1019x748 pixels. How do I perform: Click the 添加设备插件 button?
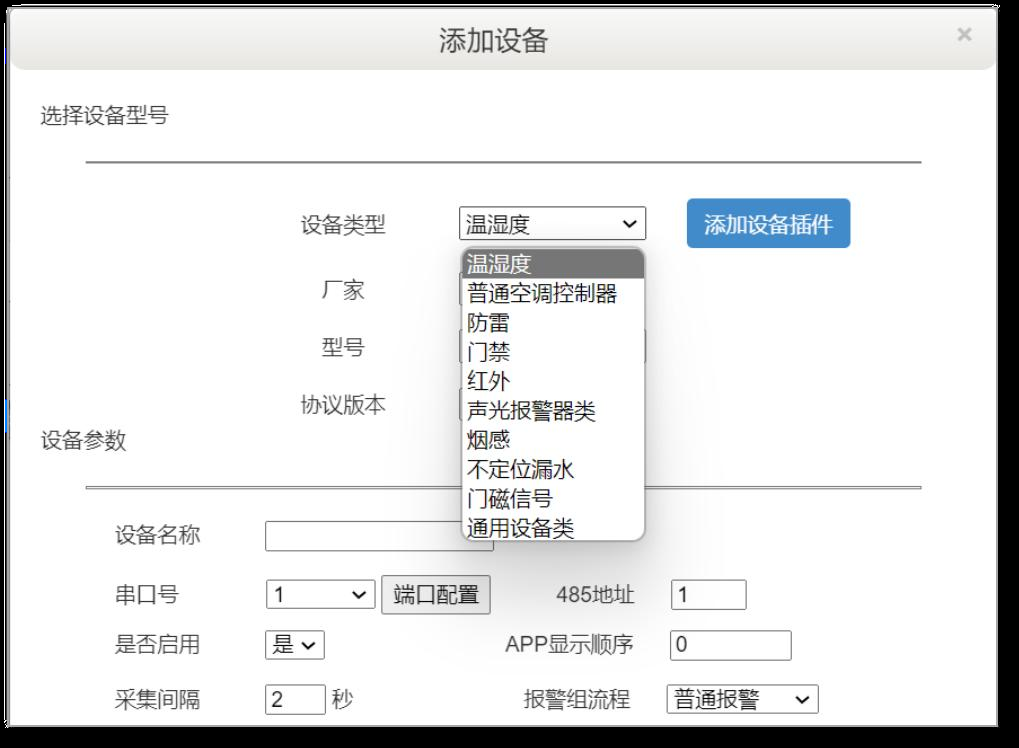pyautogui.click(x=767, y=224)
